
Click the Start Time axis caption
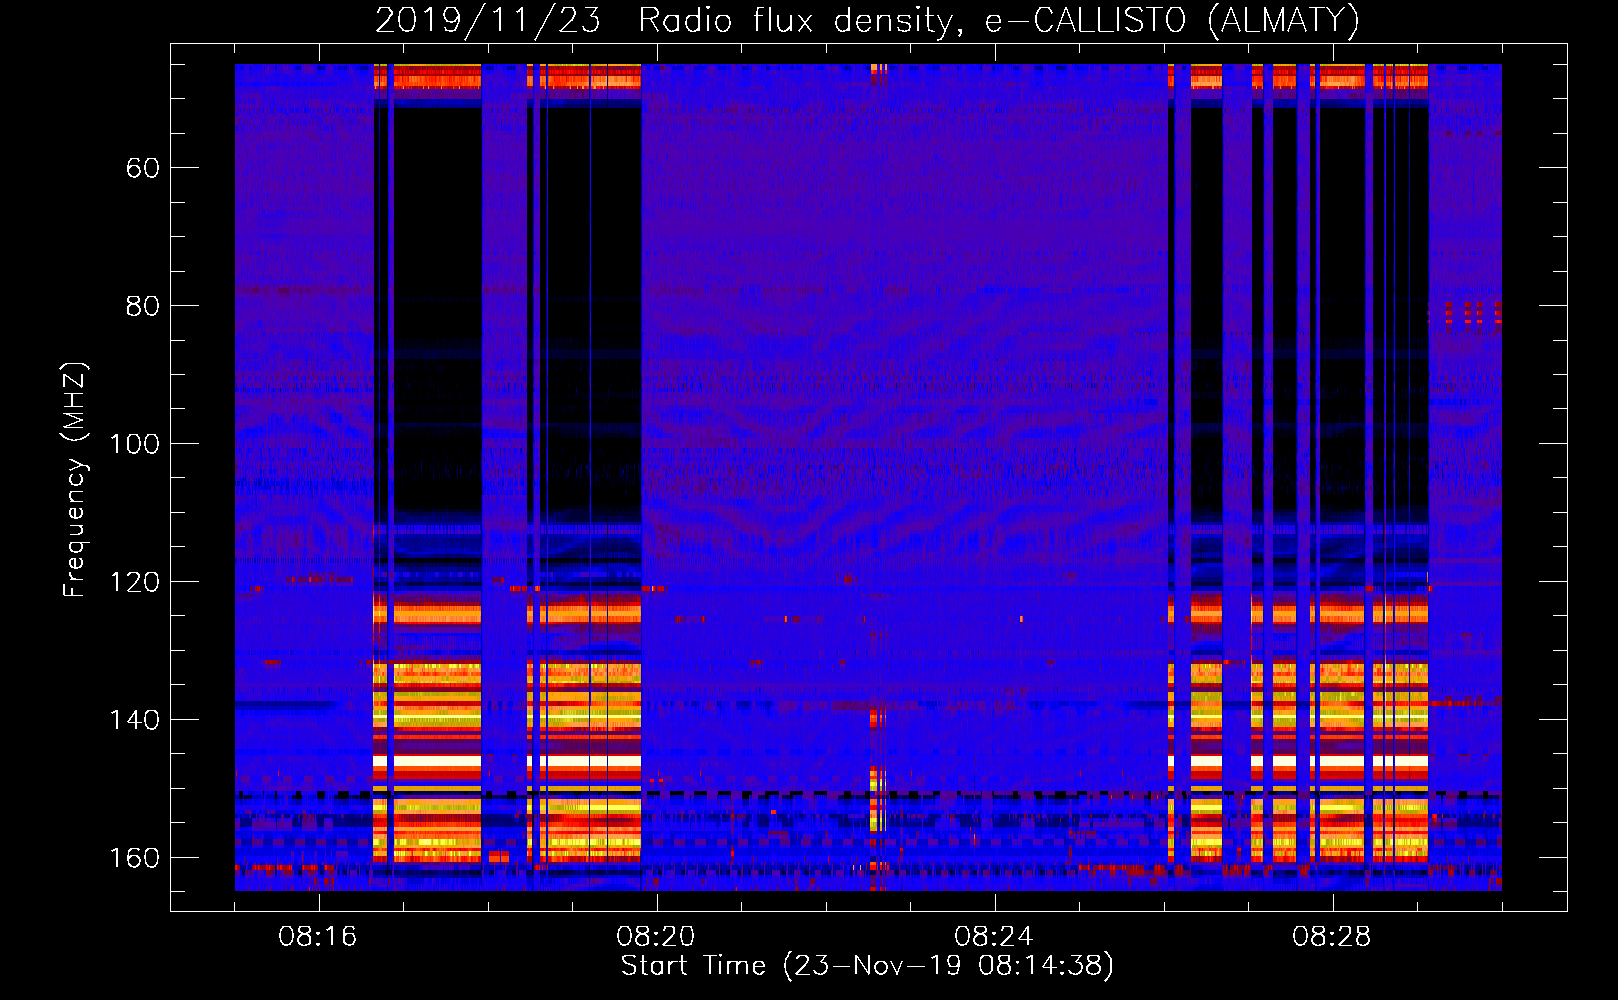point(867,966)
